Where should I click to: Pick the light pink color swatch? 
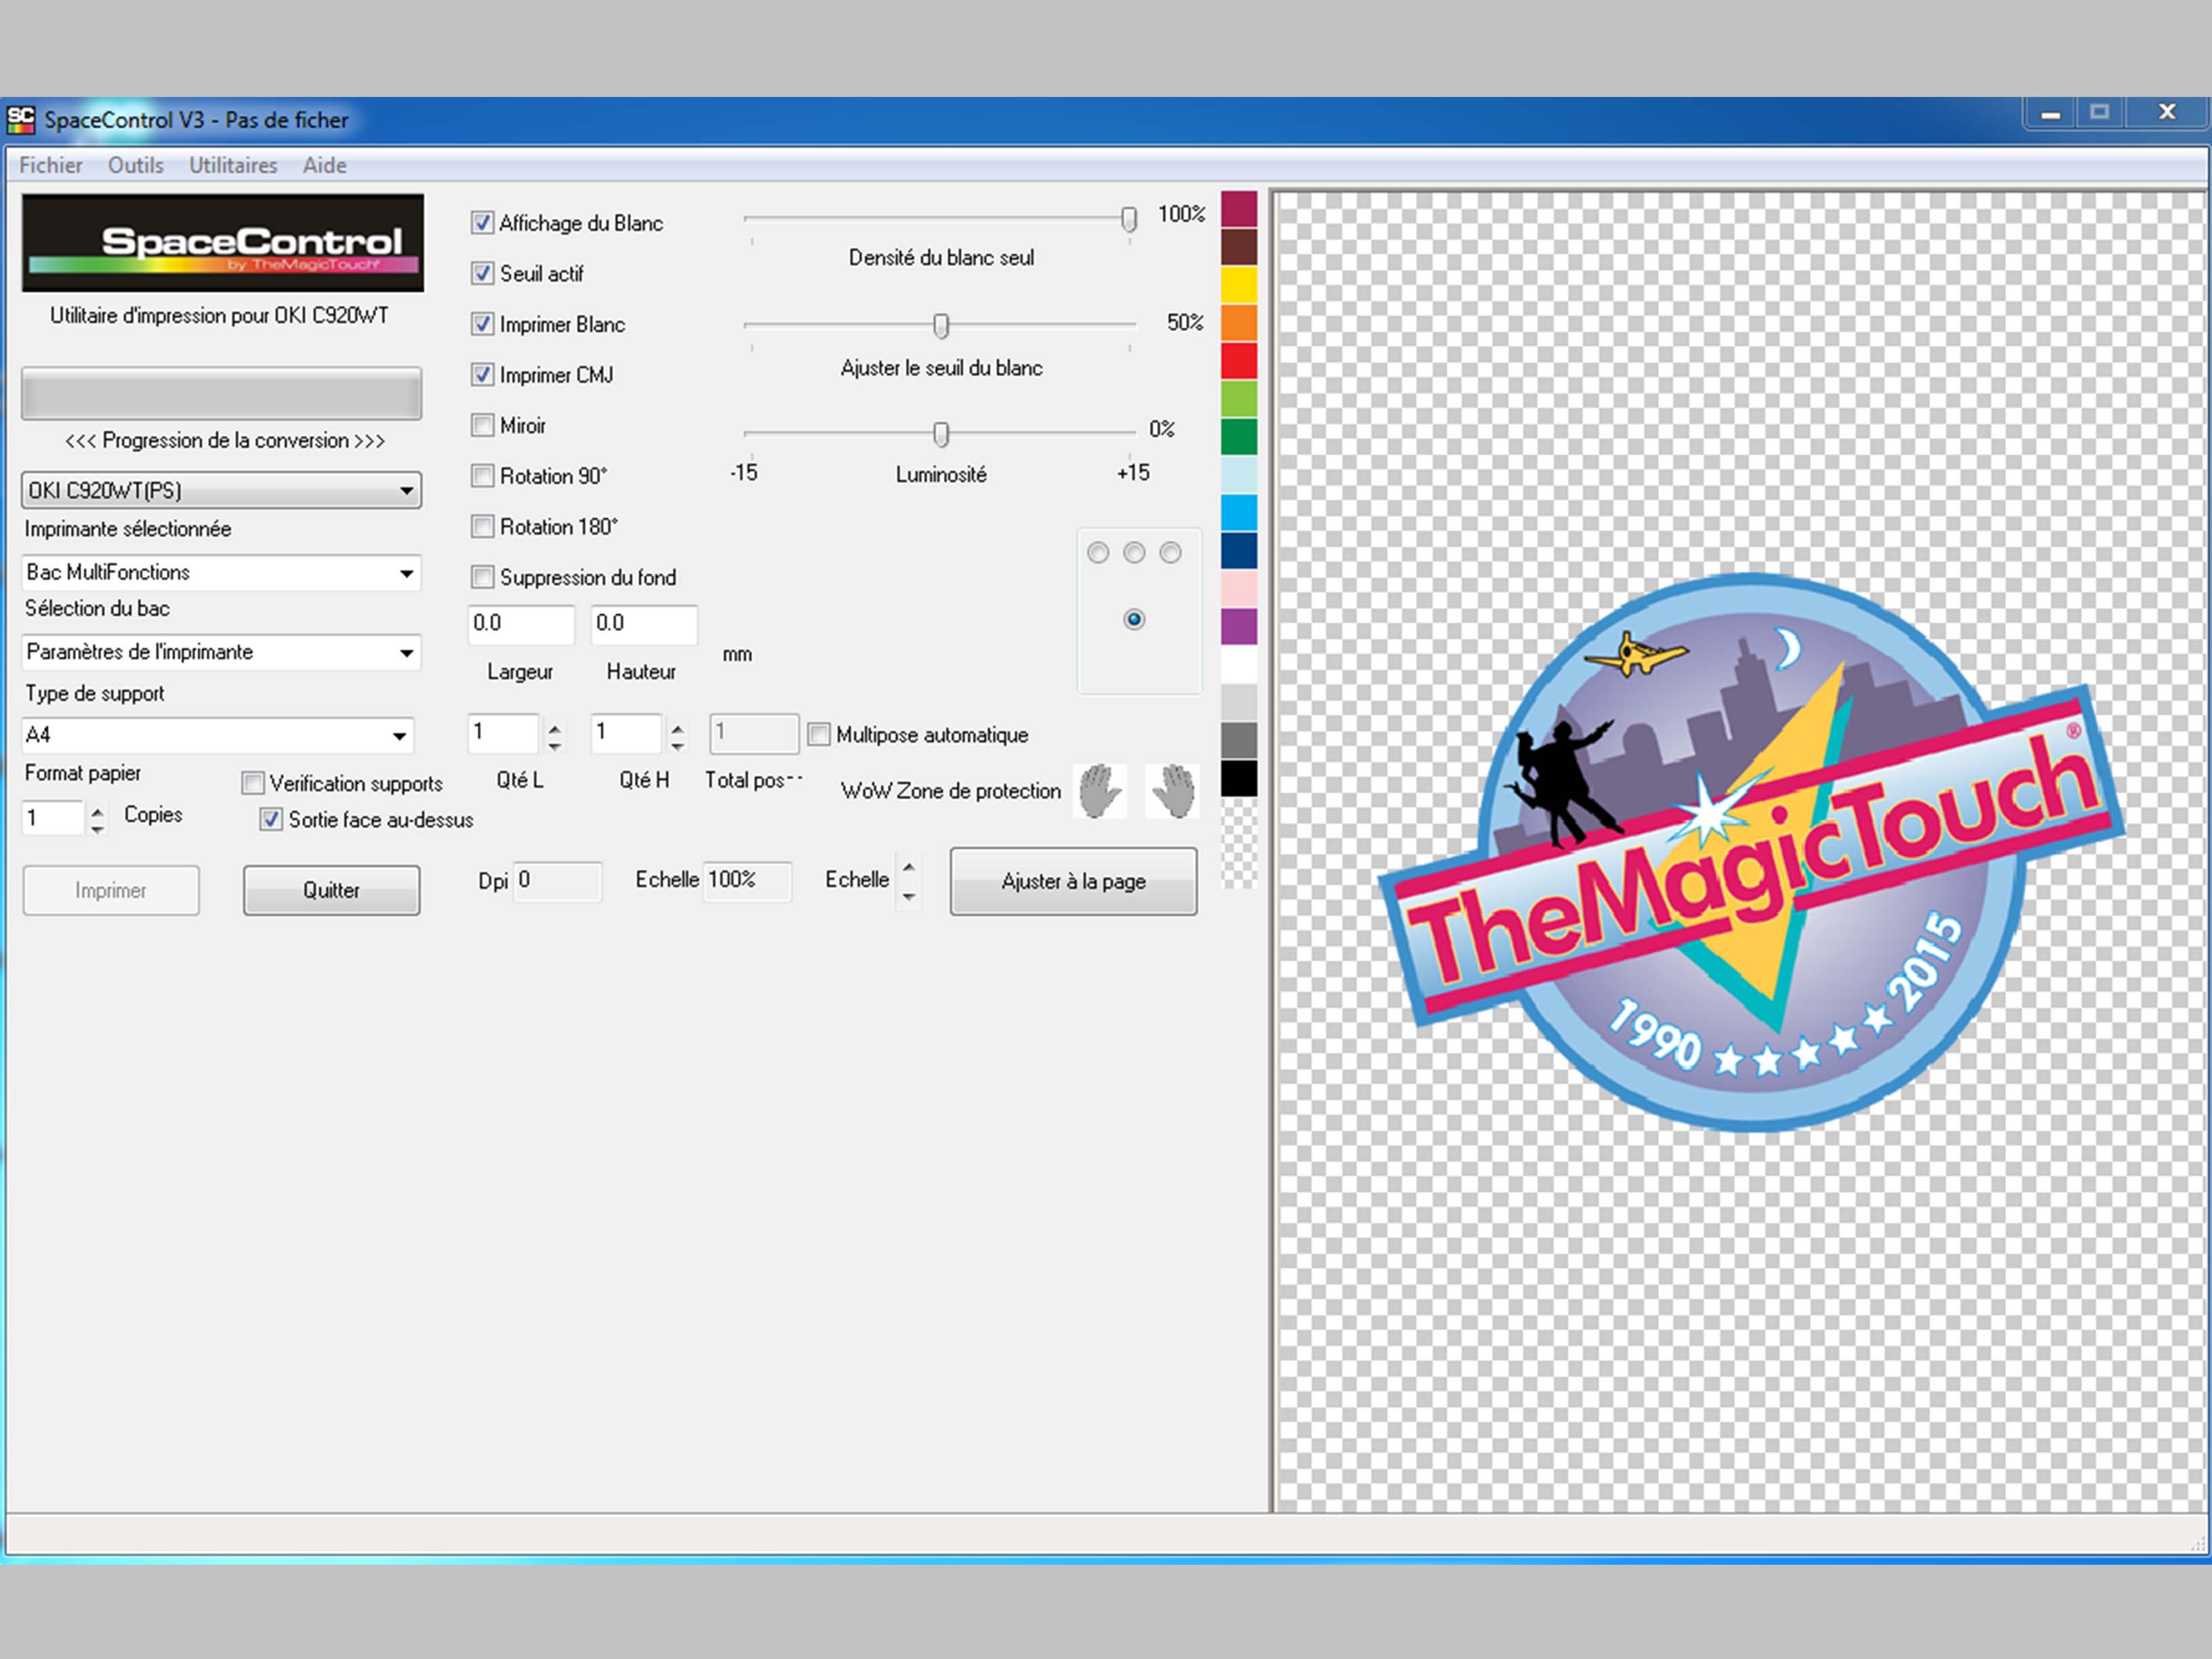pyautogui.click(x=1239, y=589)
